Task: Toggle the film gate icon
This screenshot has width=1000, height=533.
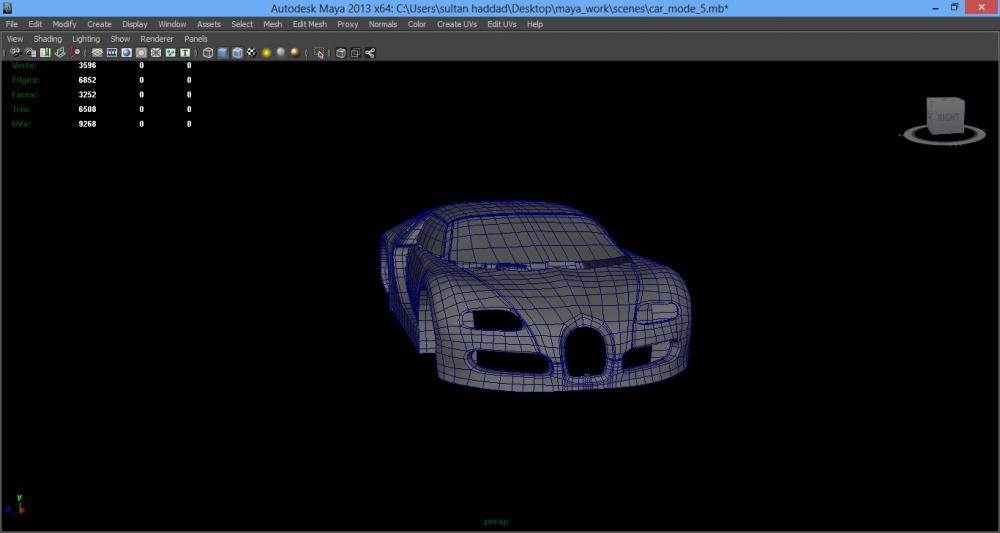Action: coord(112,53)
